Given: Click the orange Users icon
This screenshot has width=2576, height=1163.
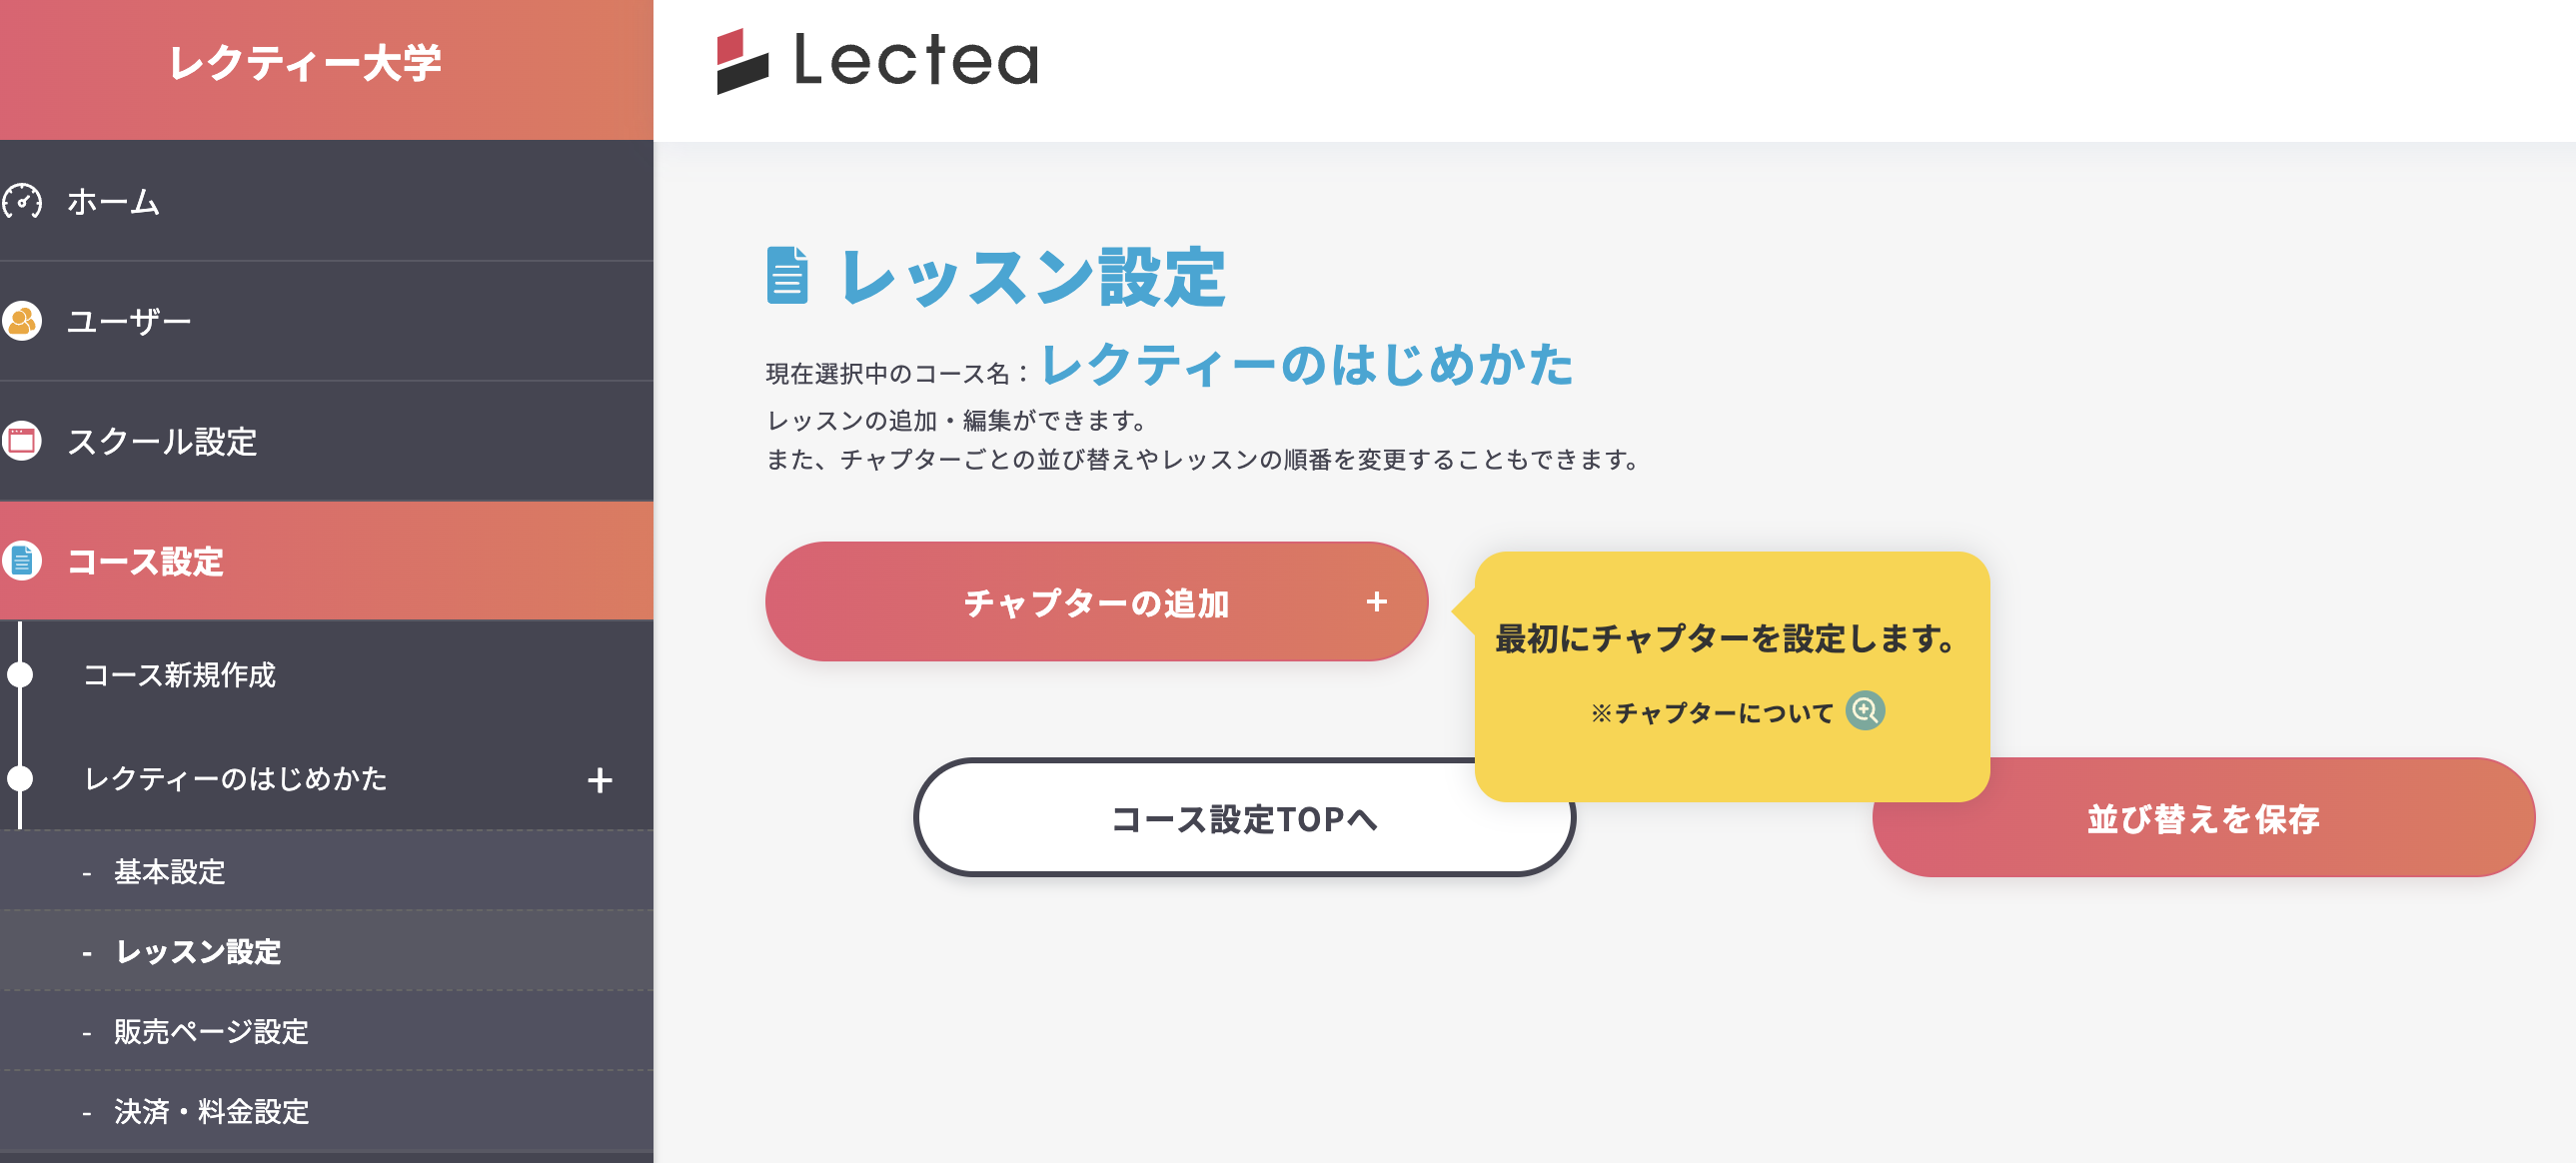Looking at the screenshot, I should (22, 321).
